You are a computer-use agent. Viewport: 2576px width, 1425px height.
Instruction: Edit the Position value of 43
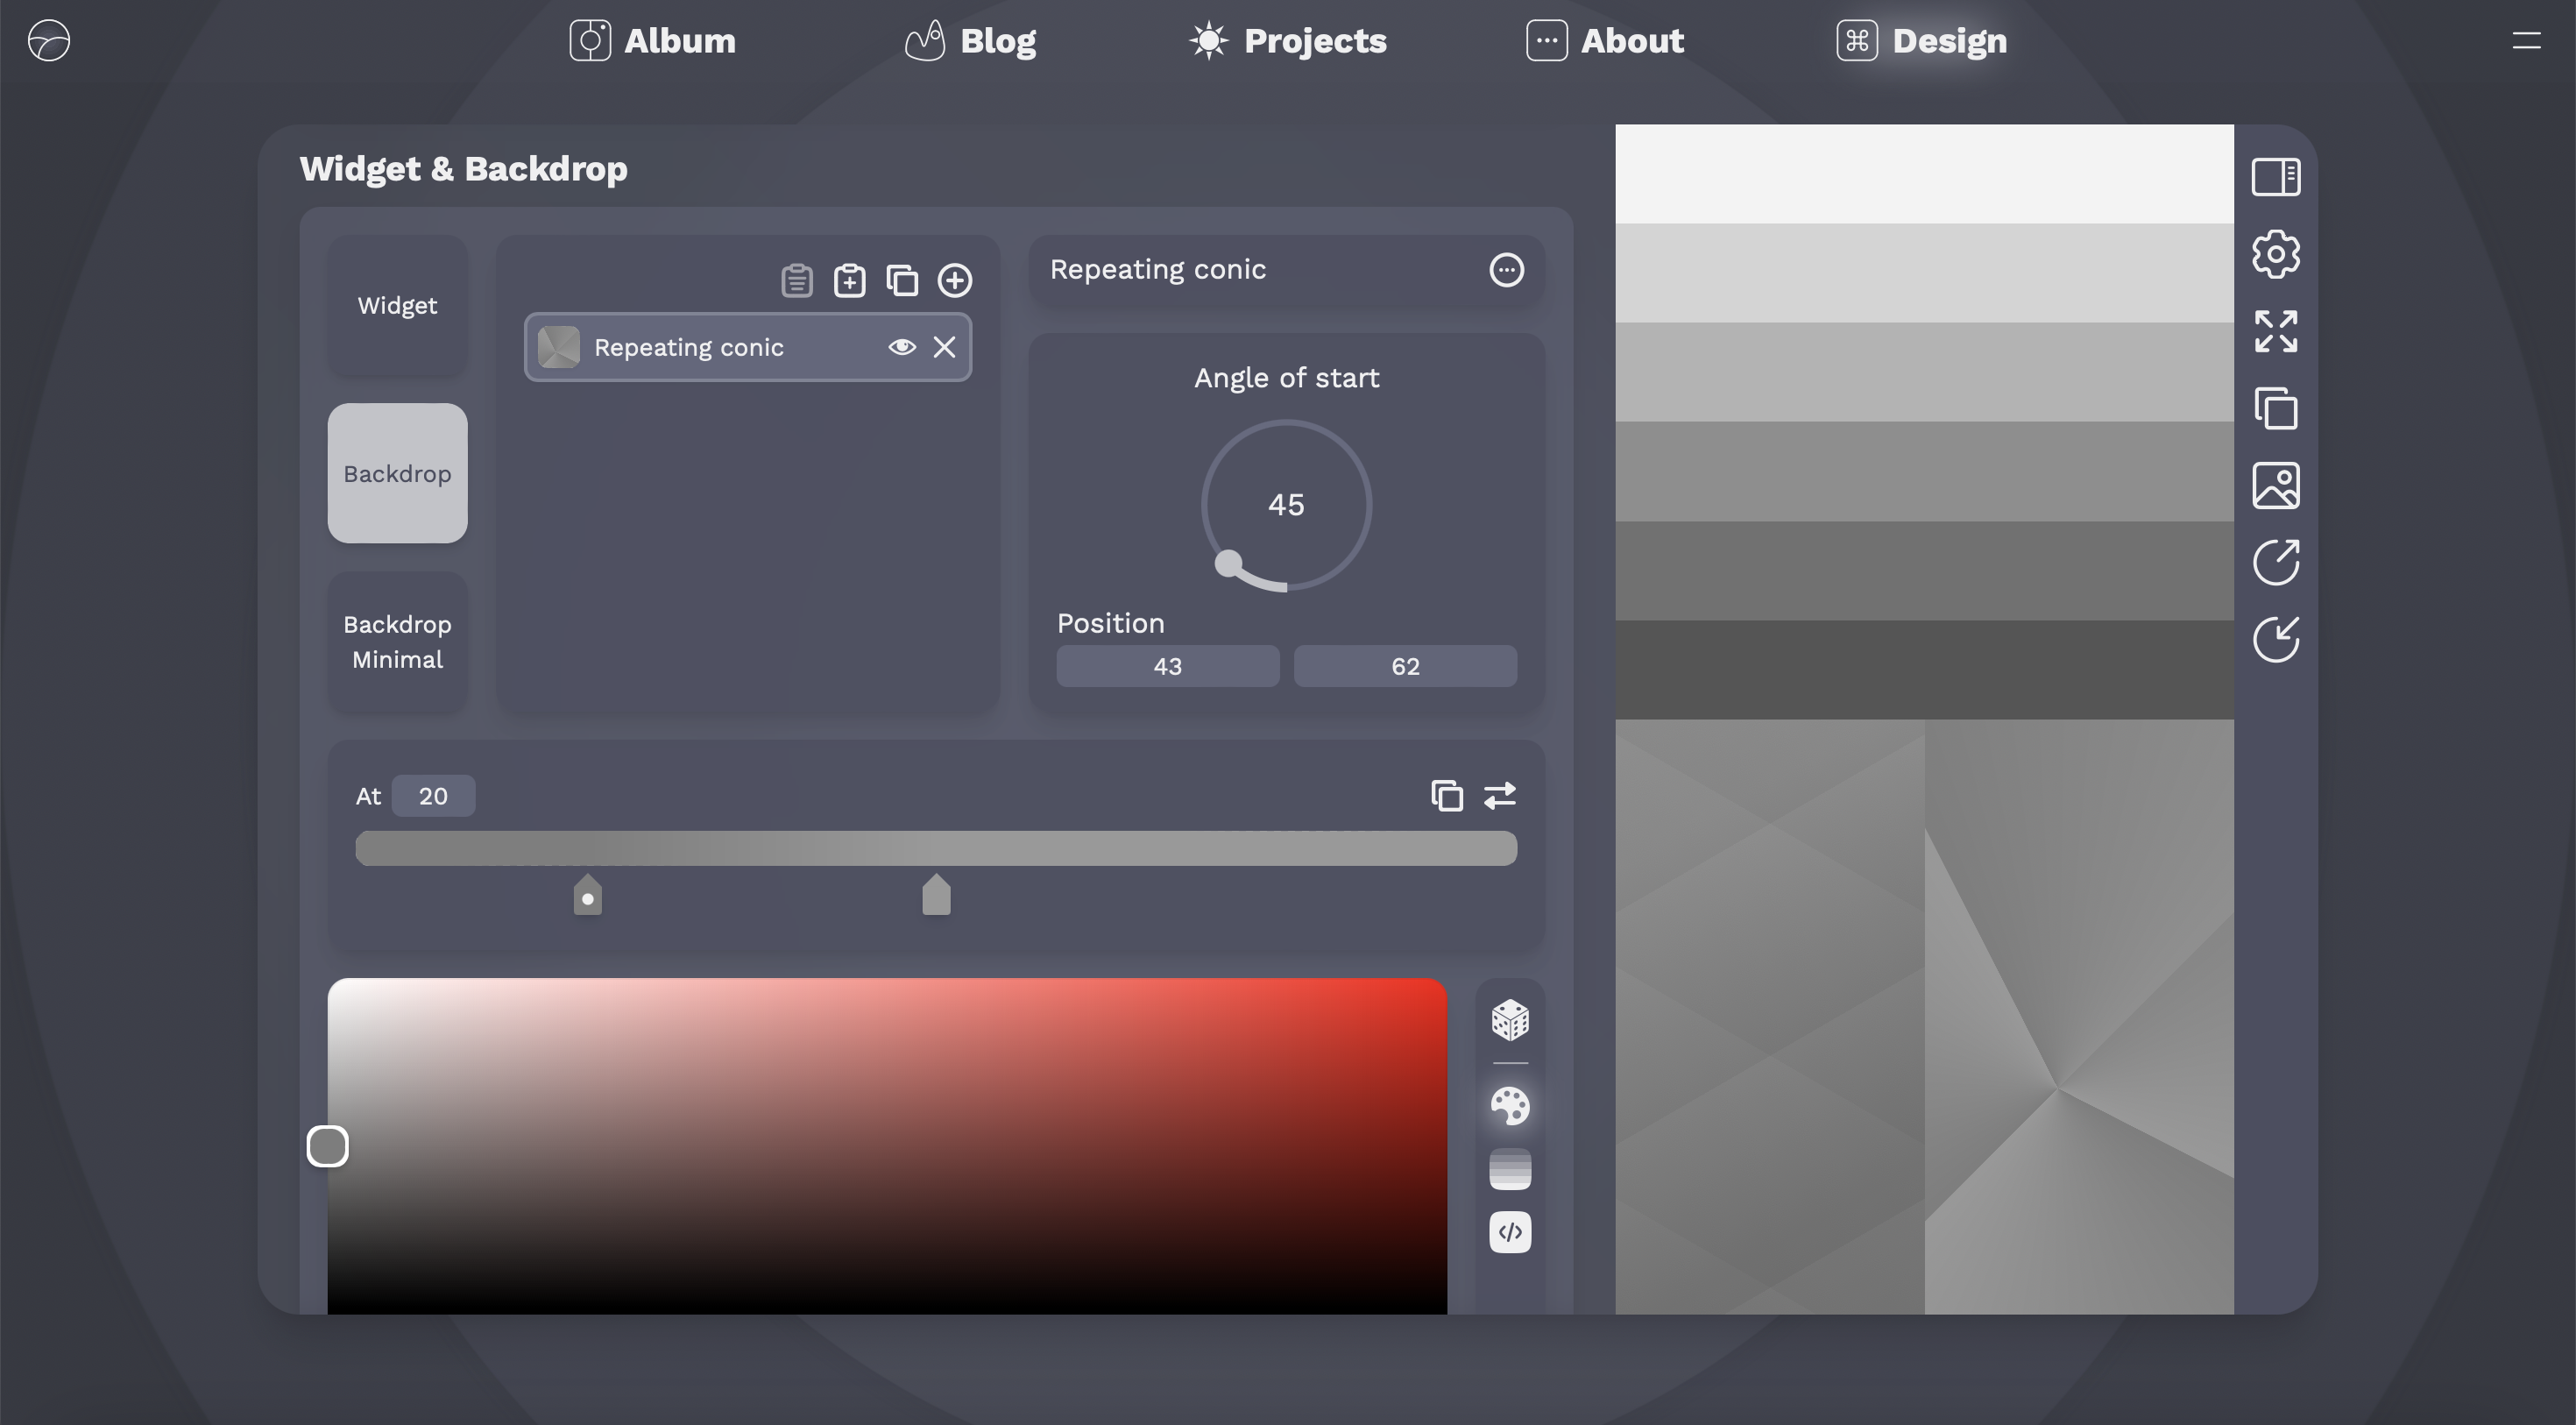tap(1167, 666)
